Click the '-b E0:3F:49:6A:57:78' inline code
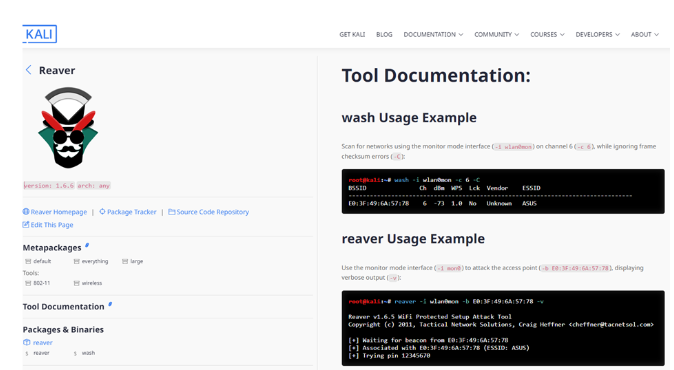 pyautogui.click(x=575, y=268)
